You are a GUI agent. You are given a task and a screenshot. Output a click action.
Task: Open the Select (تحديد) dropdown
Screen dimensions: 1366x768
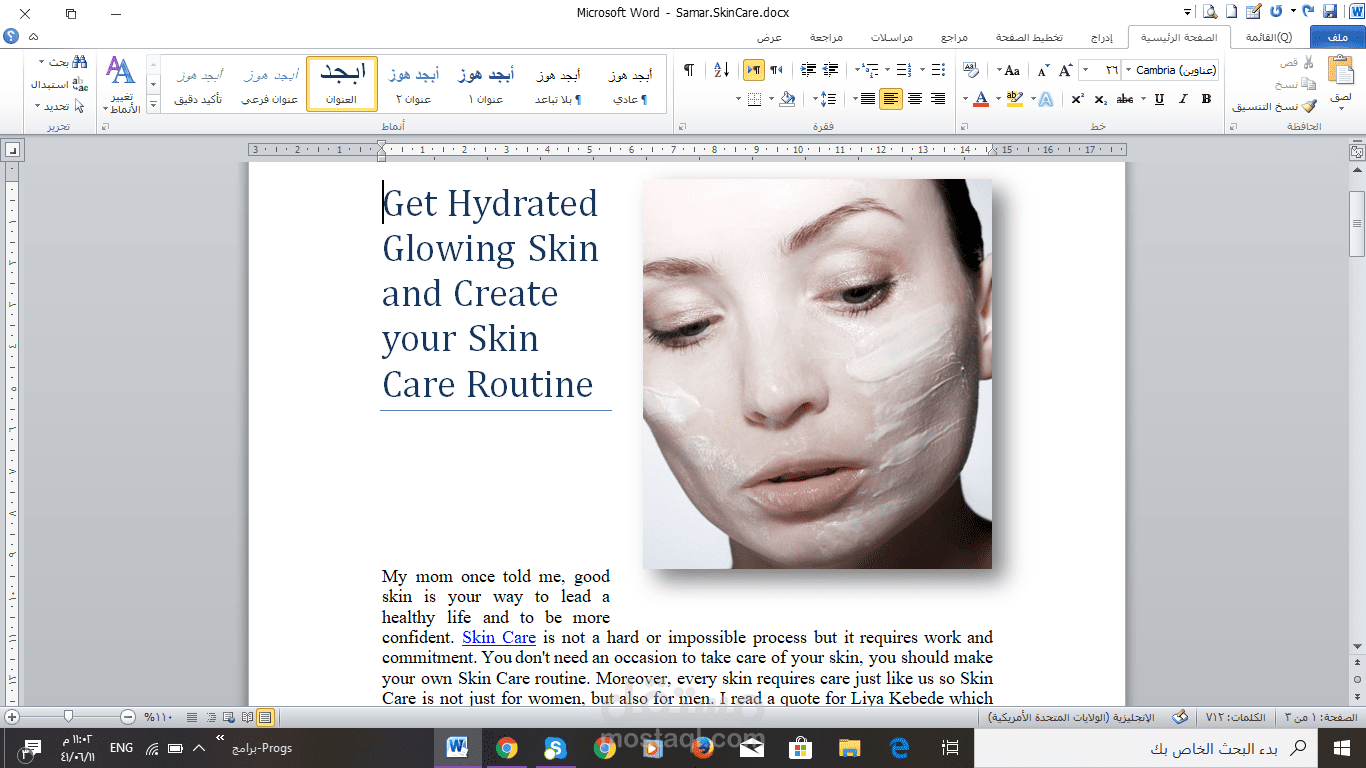tap(60, 106)
